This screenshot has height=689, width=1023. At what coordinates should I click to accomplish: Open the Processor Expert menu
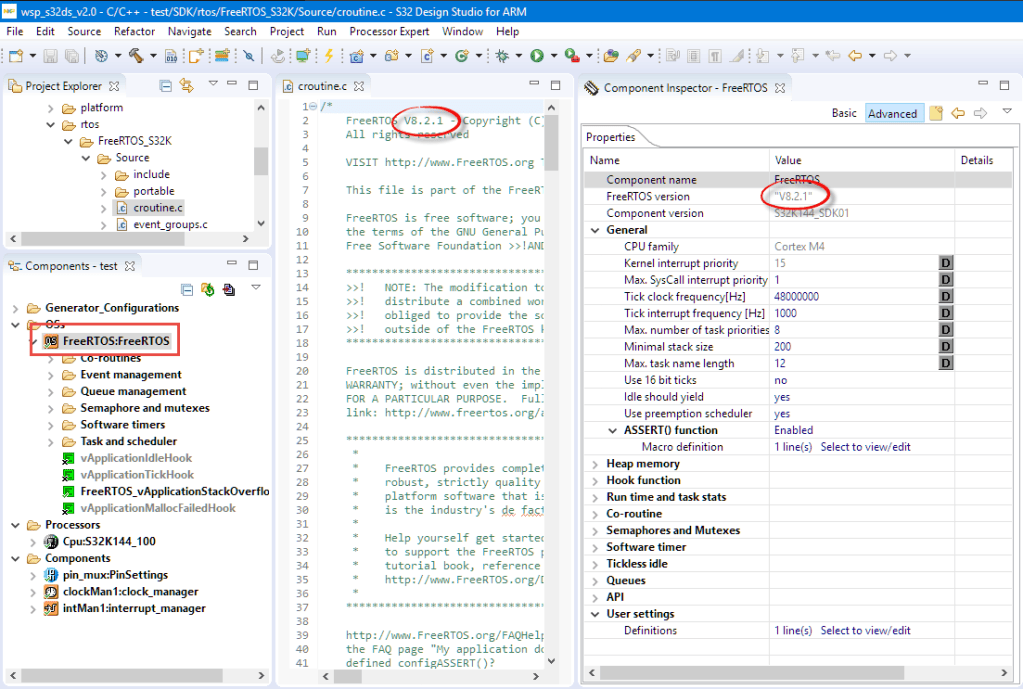tap(389, 31)
